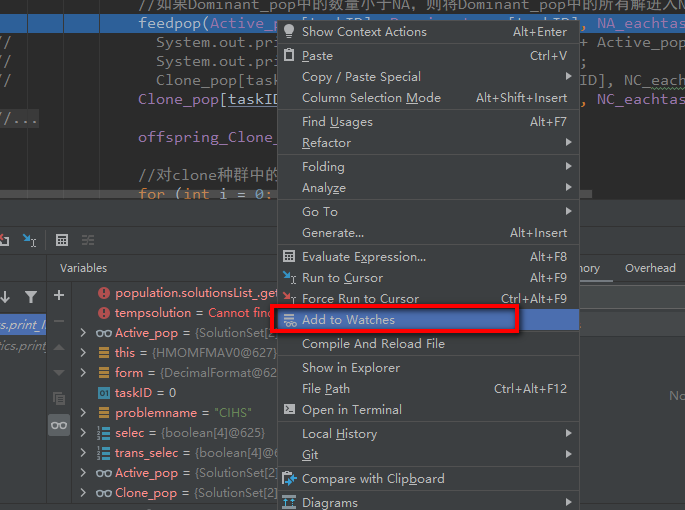Switch to the Overhead tab
The width and height of the screenshot is (685, 510).
point(650,268)
